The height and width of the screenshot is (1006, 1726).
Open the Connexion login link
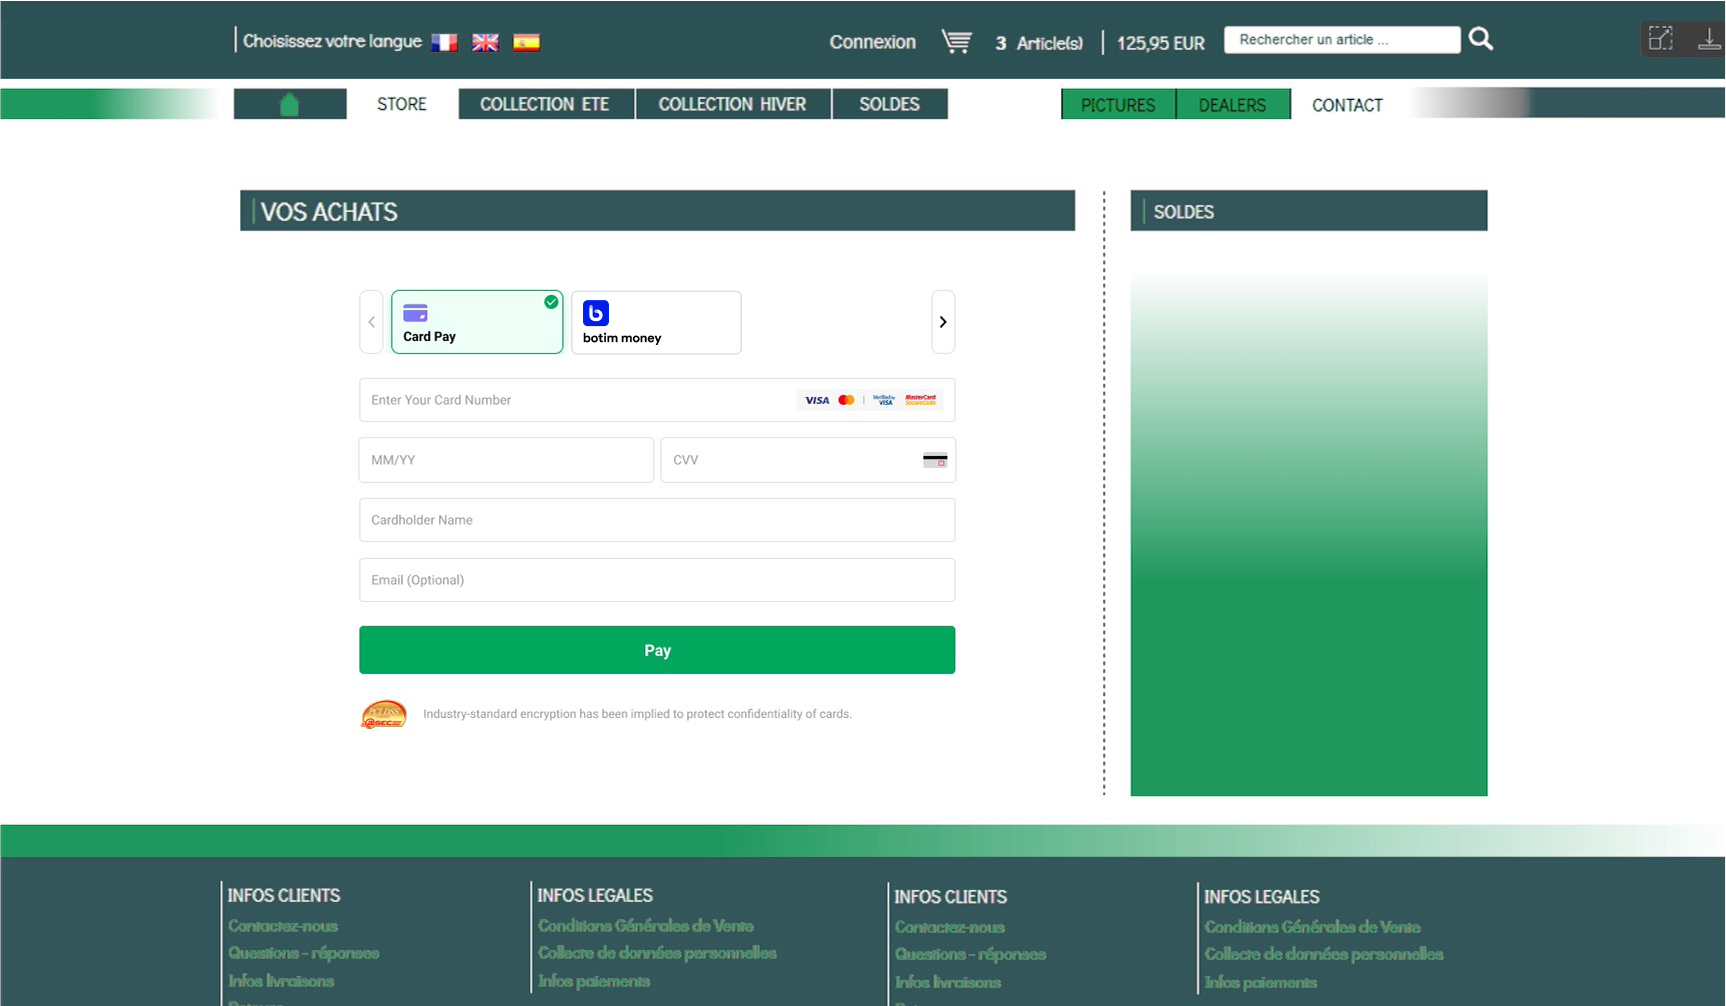(872, 42)
